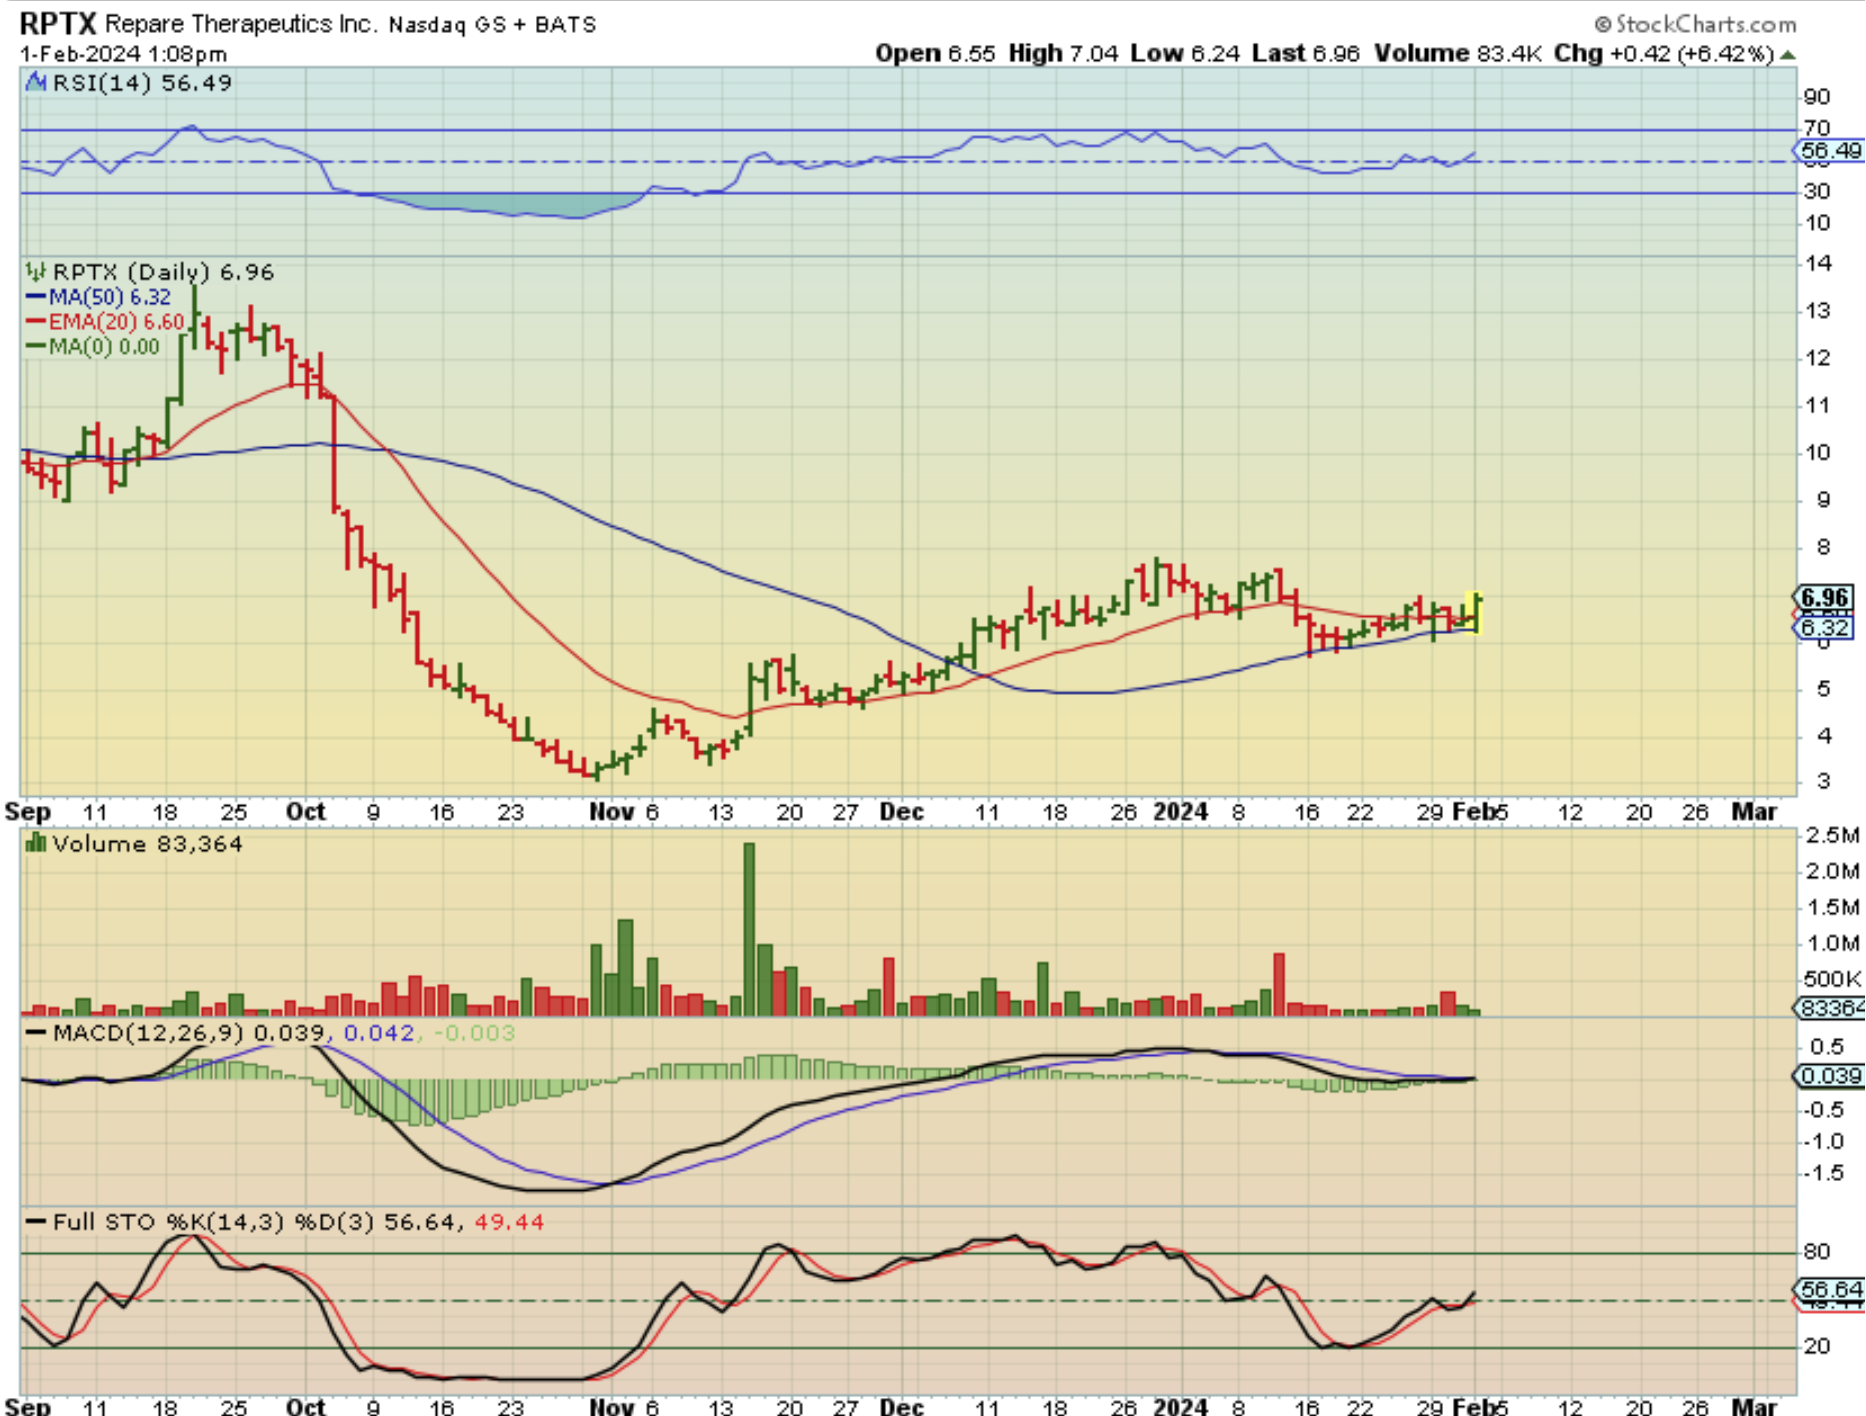Click the price bar icon beside RPTX (Daily)
1866x1416 pixels.
tap(36, 272)
